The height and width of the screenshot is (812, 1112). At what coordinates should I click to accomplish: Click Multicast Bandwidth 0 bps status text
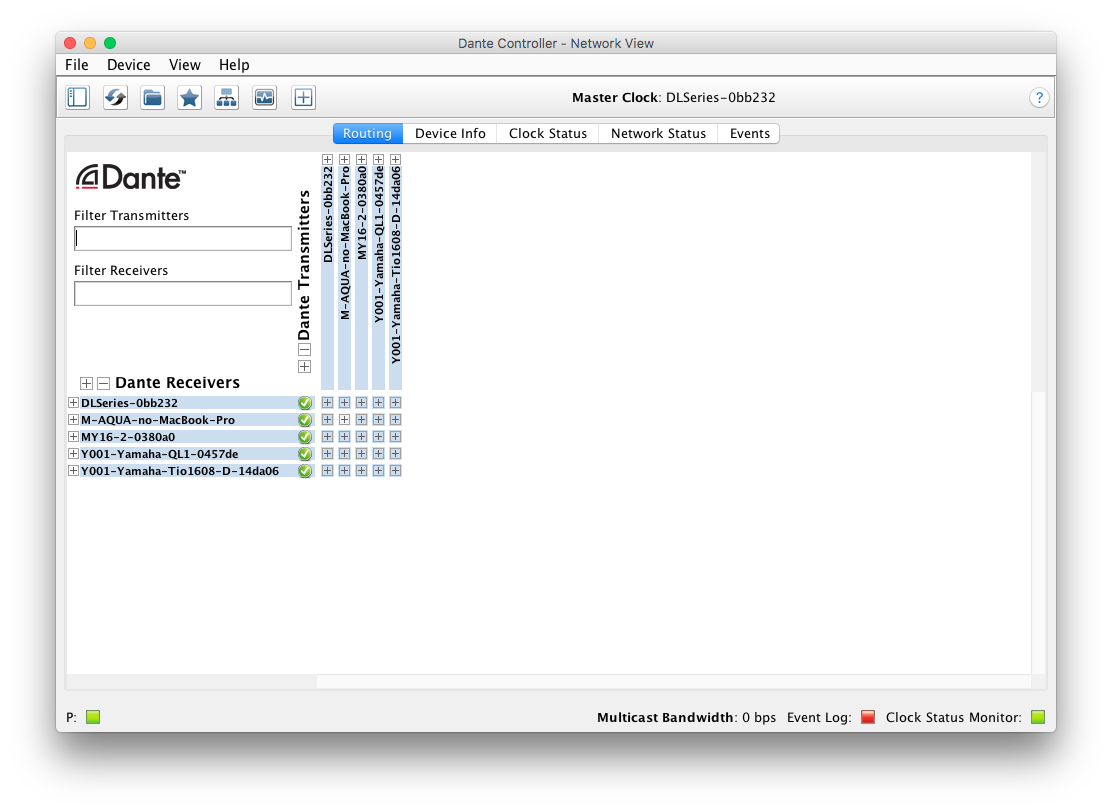tap(686, 717)
